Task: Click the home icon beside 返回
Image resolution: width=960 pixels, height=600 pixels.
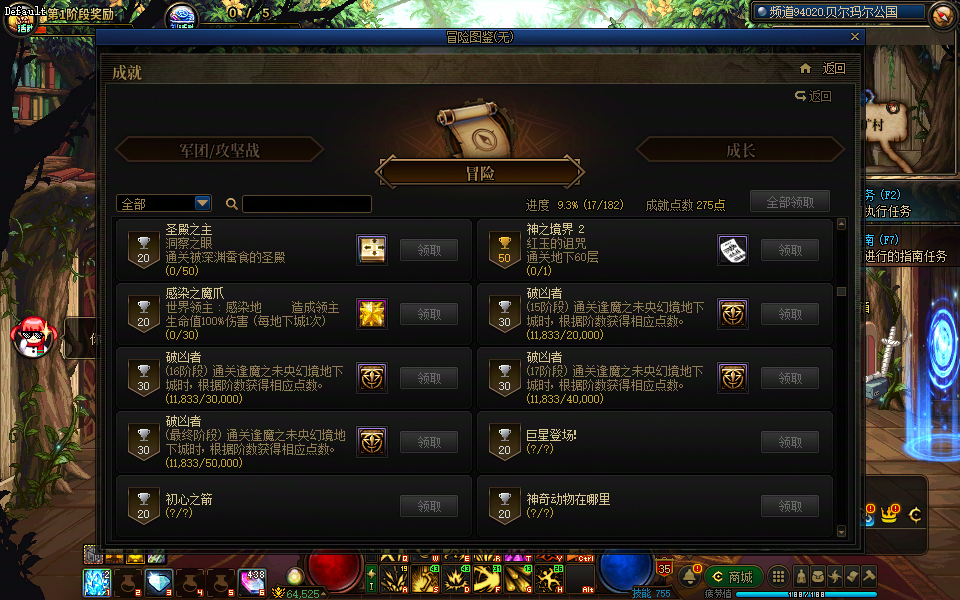Action: click(x=806, y=69)
